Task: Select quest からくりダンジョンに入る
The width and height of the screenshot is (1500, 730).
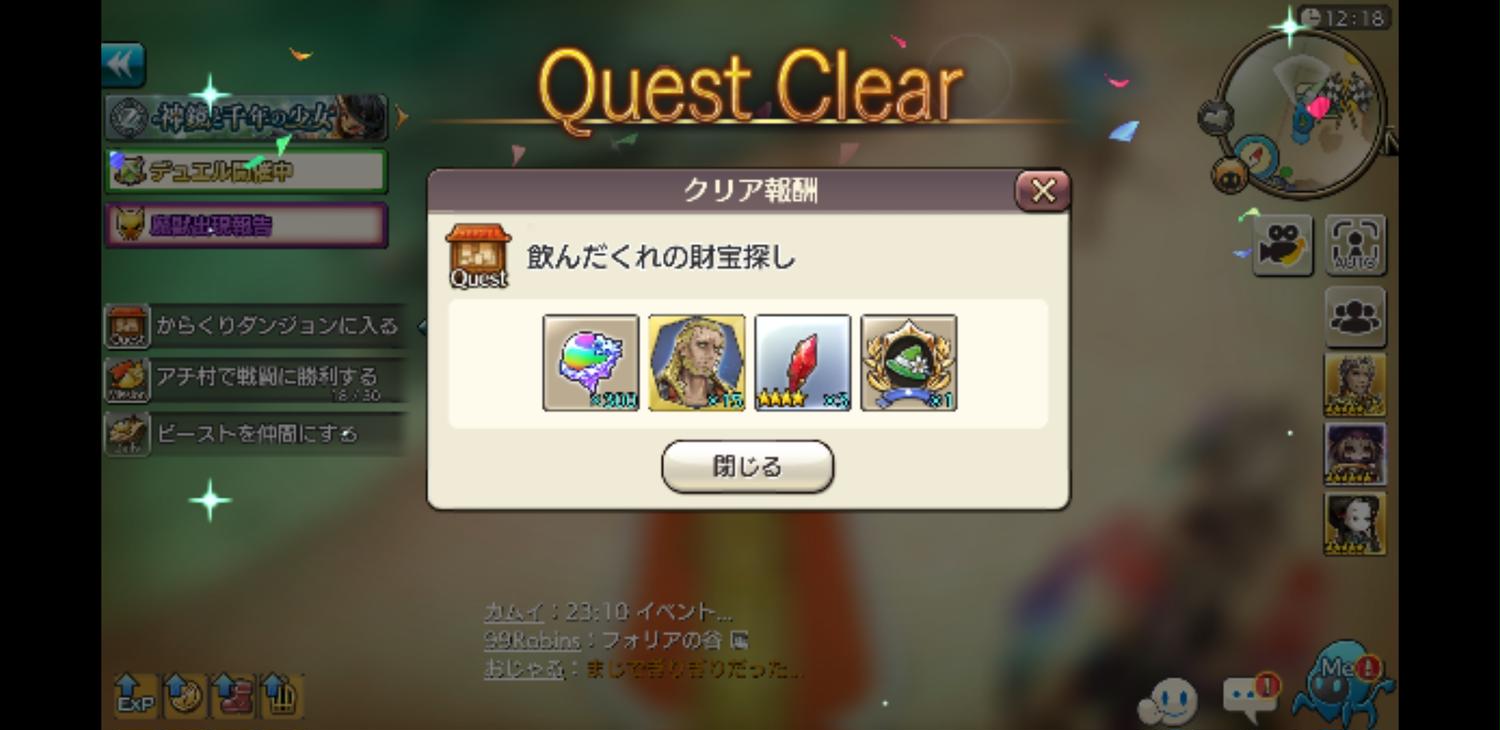Action: (255, 326)
